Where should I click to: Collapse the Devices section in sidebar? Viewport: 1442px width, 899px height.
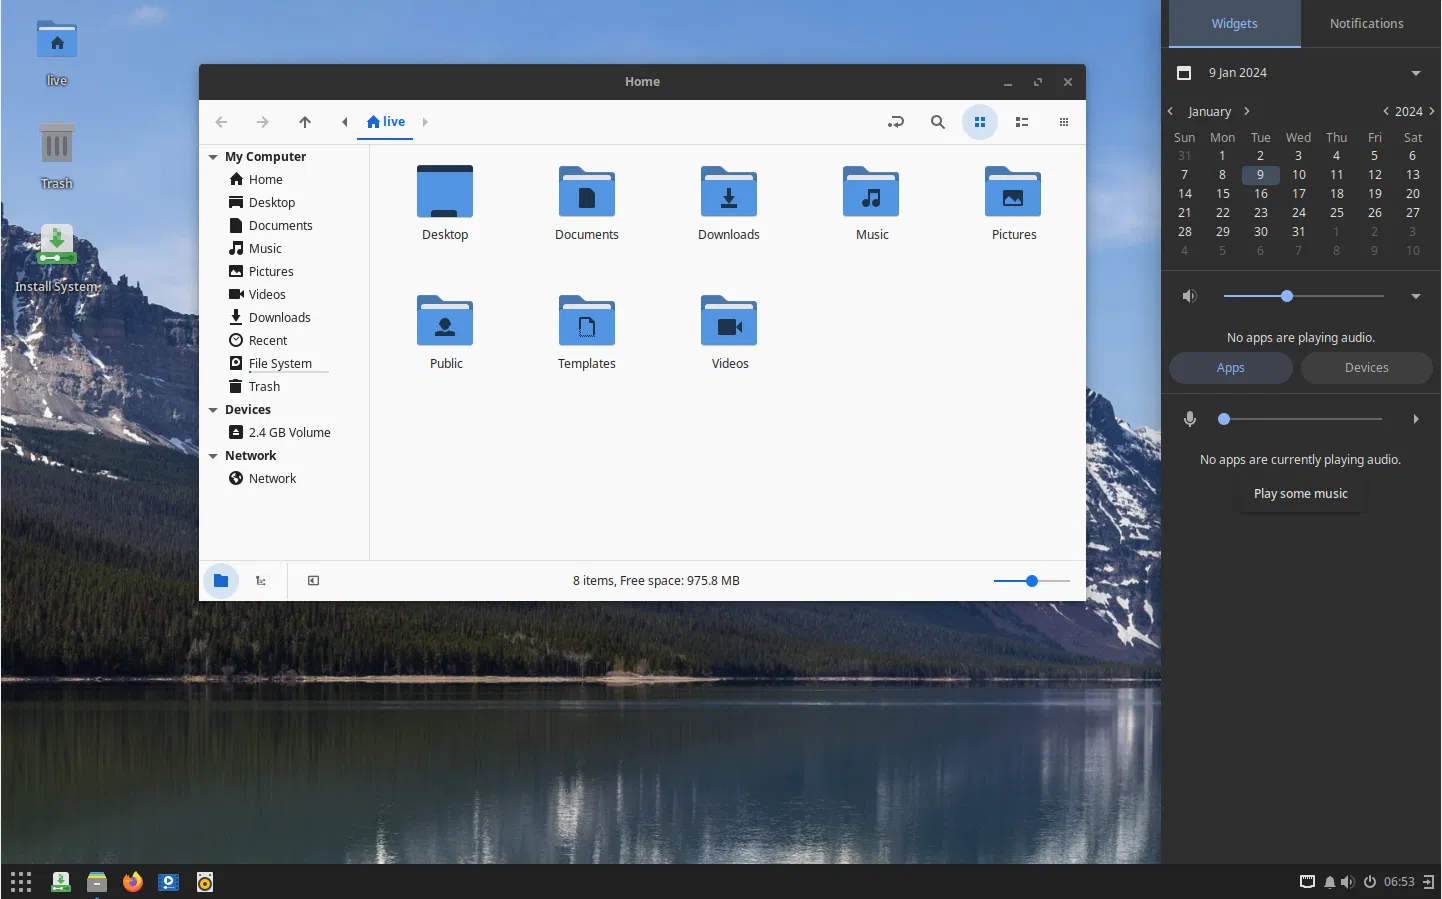(x=213, y=410)
